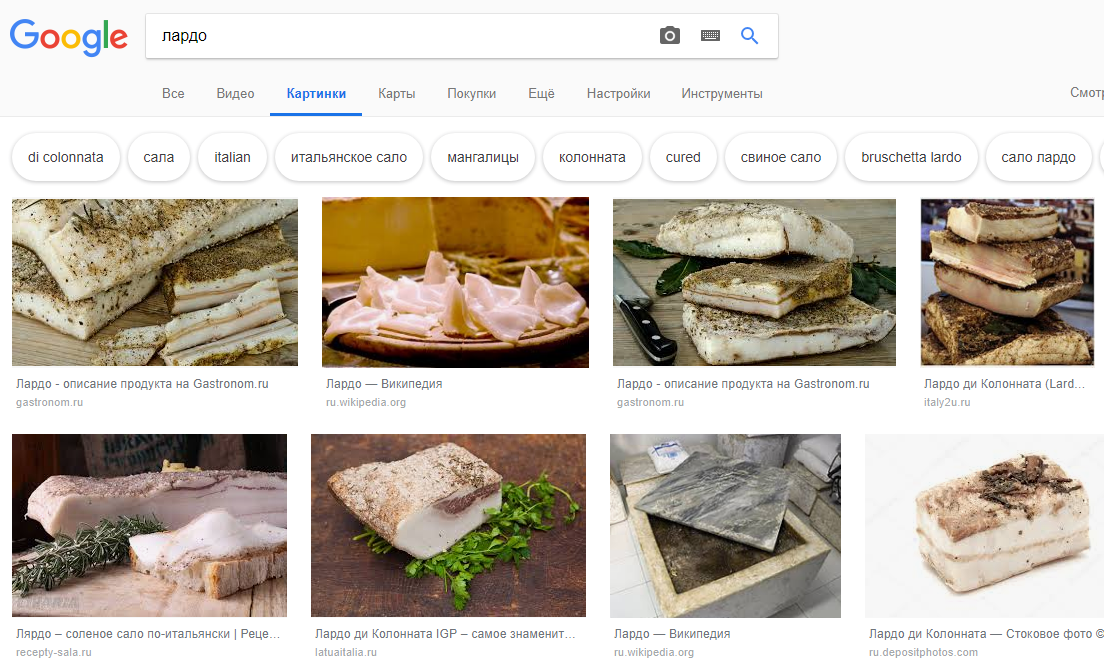Open latuaitalia.ru lardo image with parsley

[448, 525]
